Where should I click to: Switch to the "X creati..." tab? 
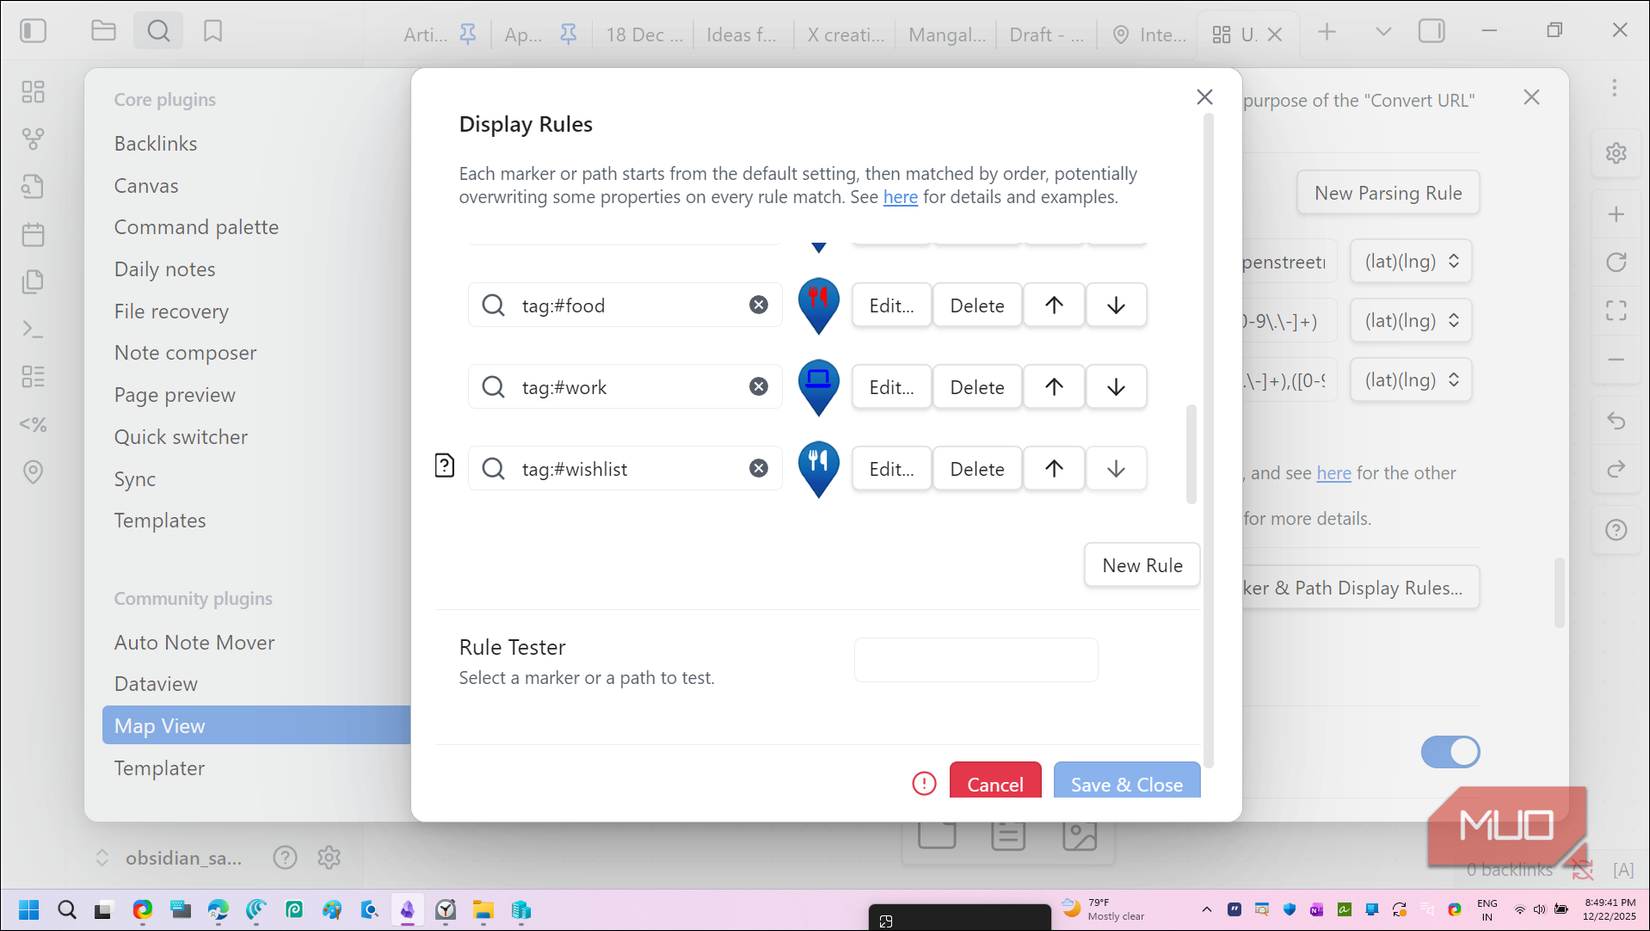pyautogui.click(x=845, y=35)
